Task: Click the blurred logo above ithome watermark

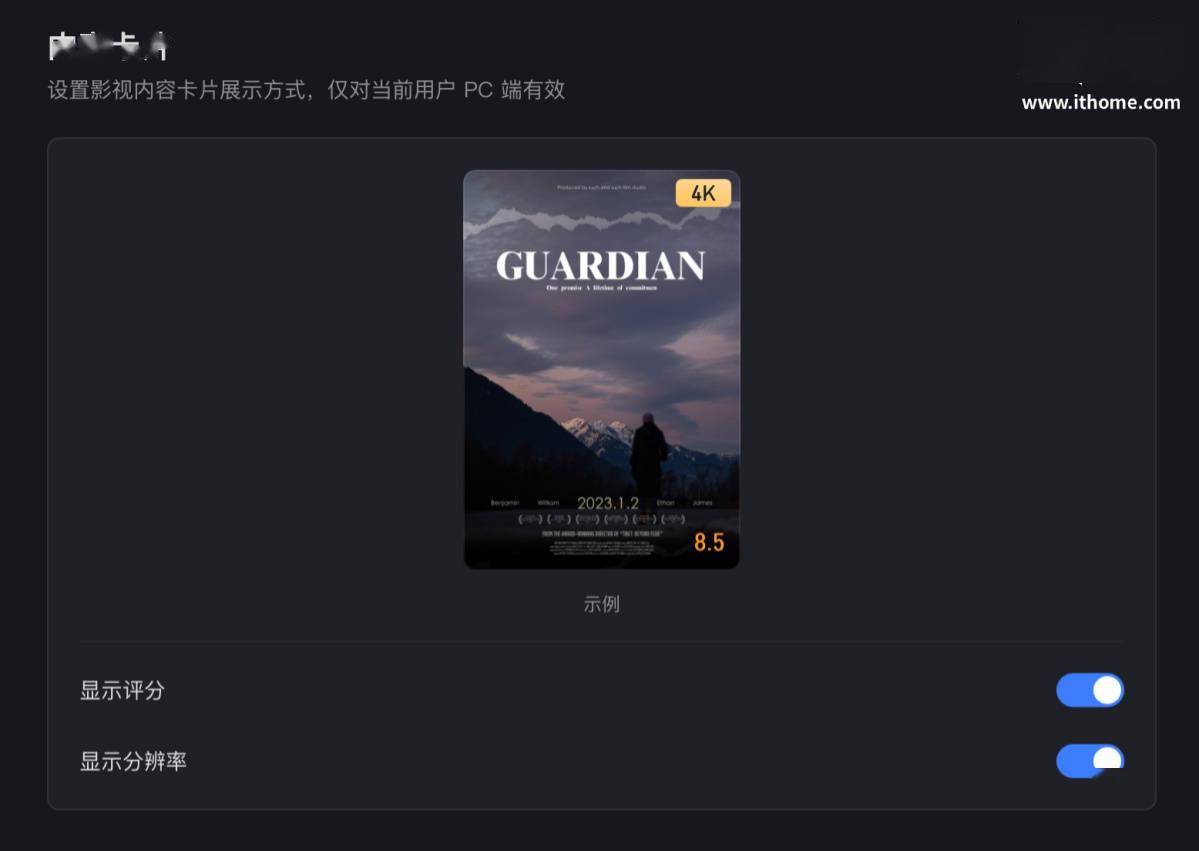Action: [1100, 50]
